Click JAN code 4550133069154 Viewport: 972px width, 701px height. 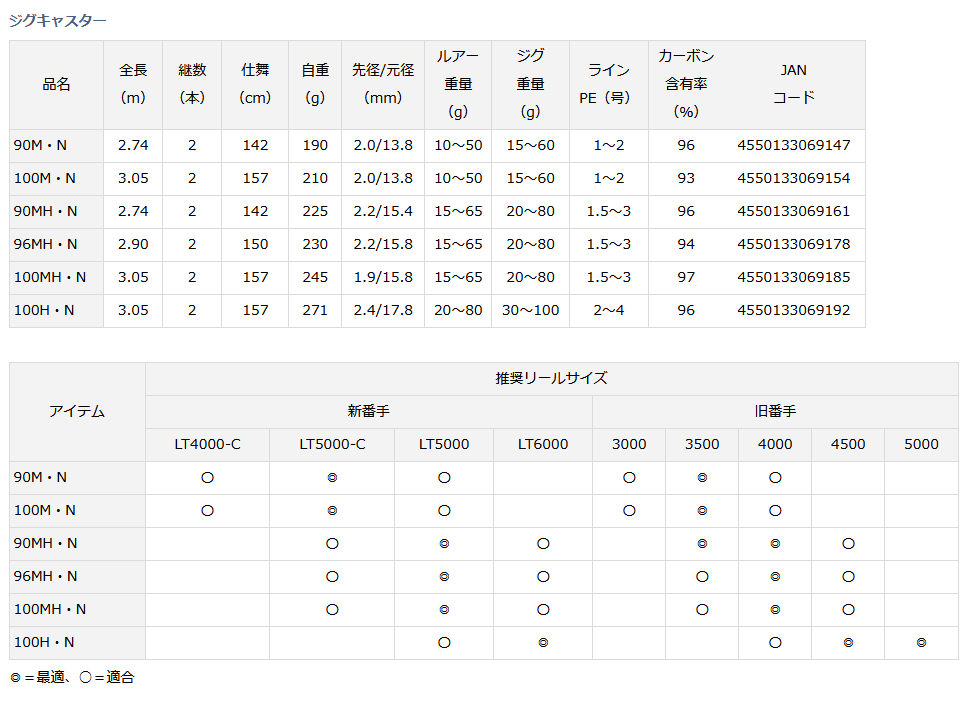click(793, 178)
